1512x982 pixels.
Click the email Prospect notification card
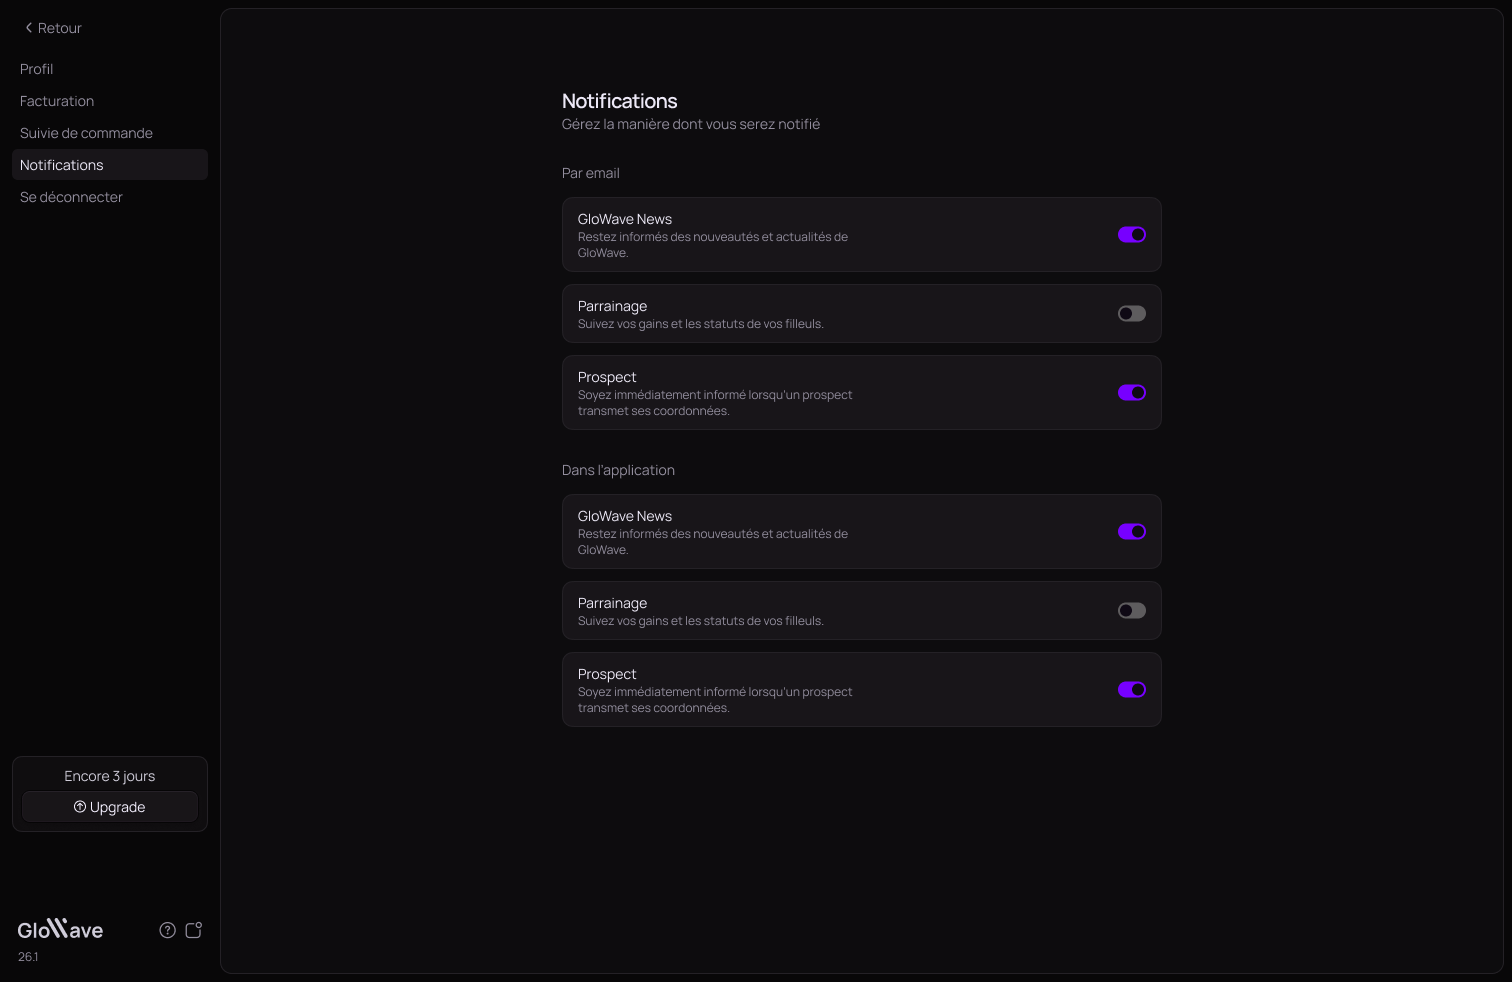862,393
